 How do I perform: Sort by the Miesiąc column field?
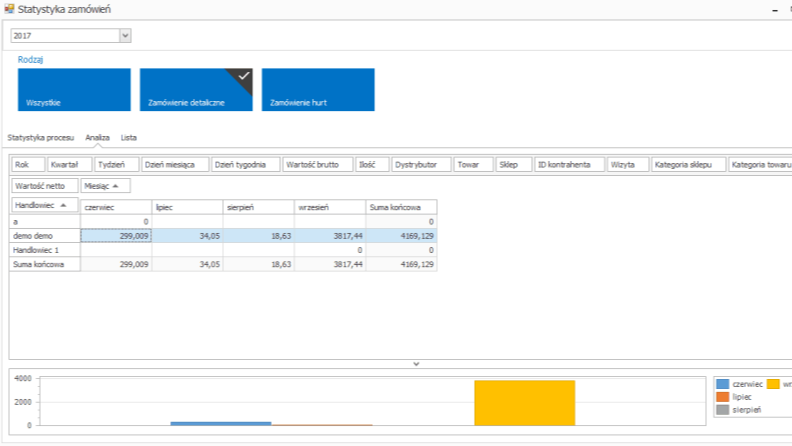[x=105, y=186]
